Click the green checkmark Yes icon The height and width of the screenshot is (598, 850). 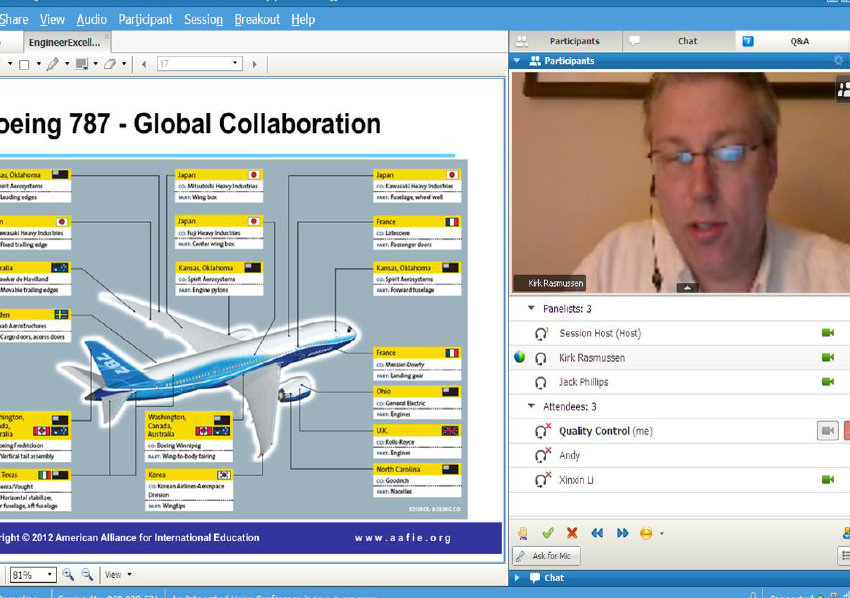coord(547,533)
